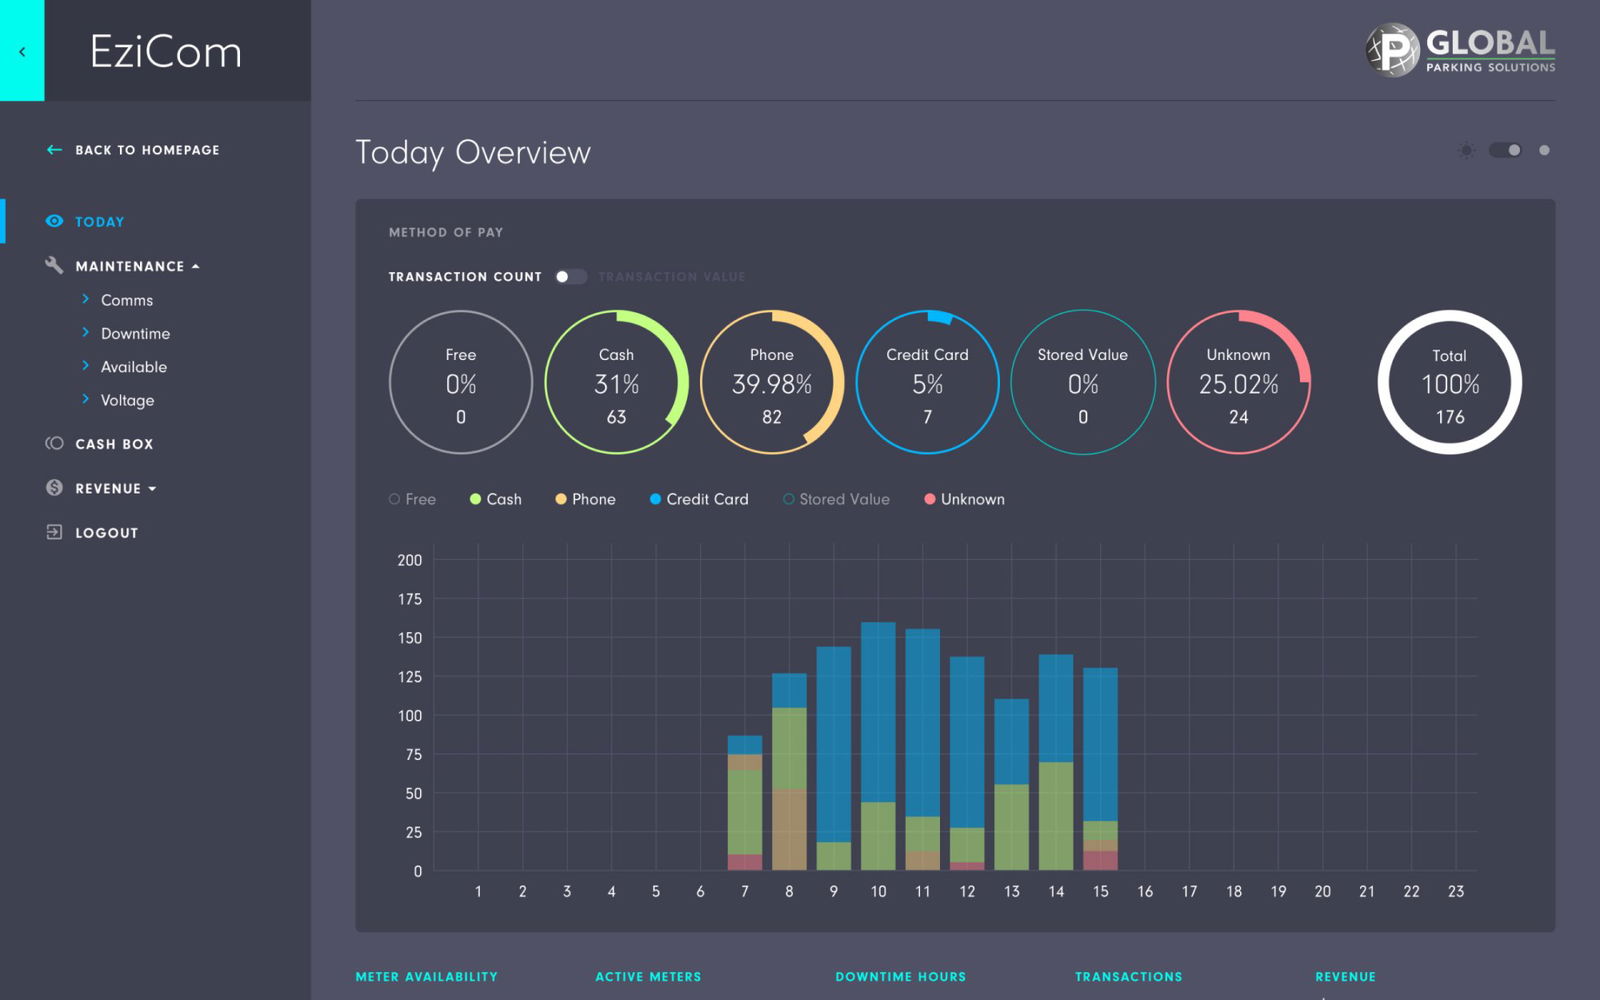This screenshot has width=1600, height=1000.
Task: Open ACTIVE METERS section heading
Action: 648,977
